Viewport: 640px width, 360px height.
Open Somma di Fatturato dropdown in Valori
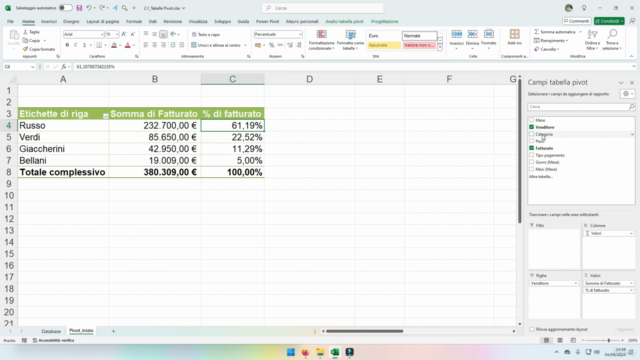[x=631, y=283]
